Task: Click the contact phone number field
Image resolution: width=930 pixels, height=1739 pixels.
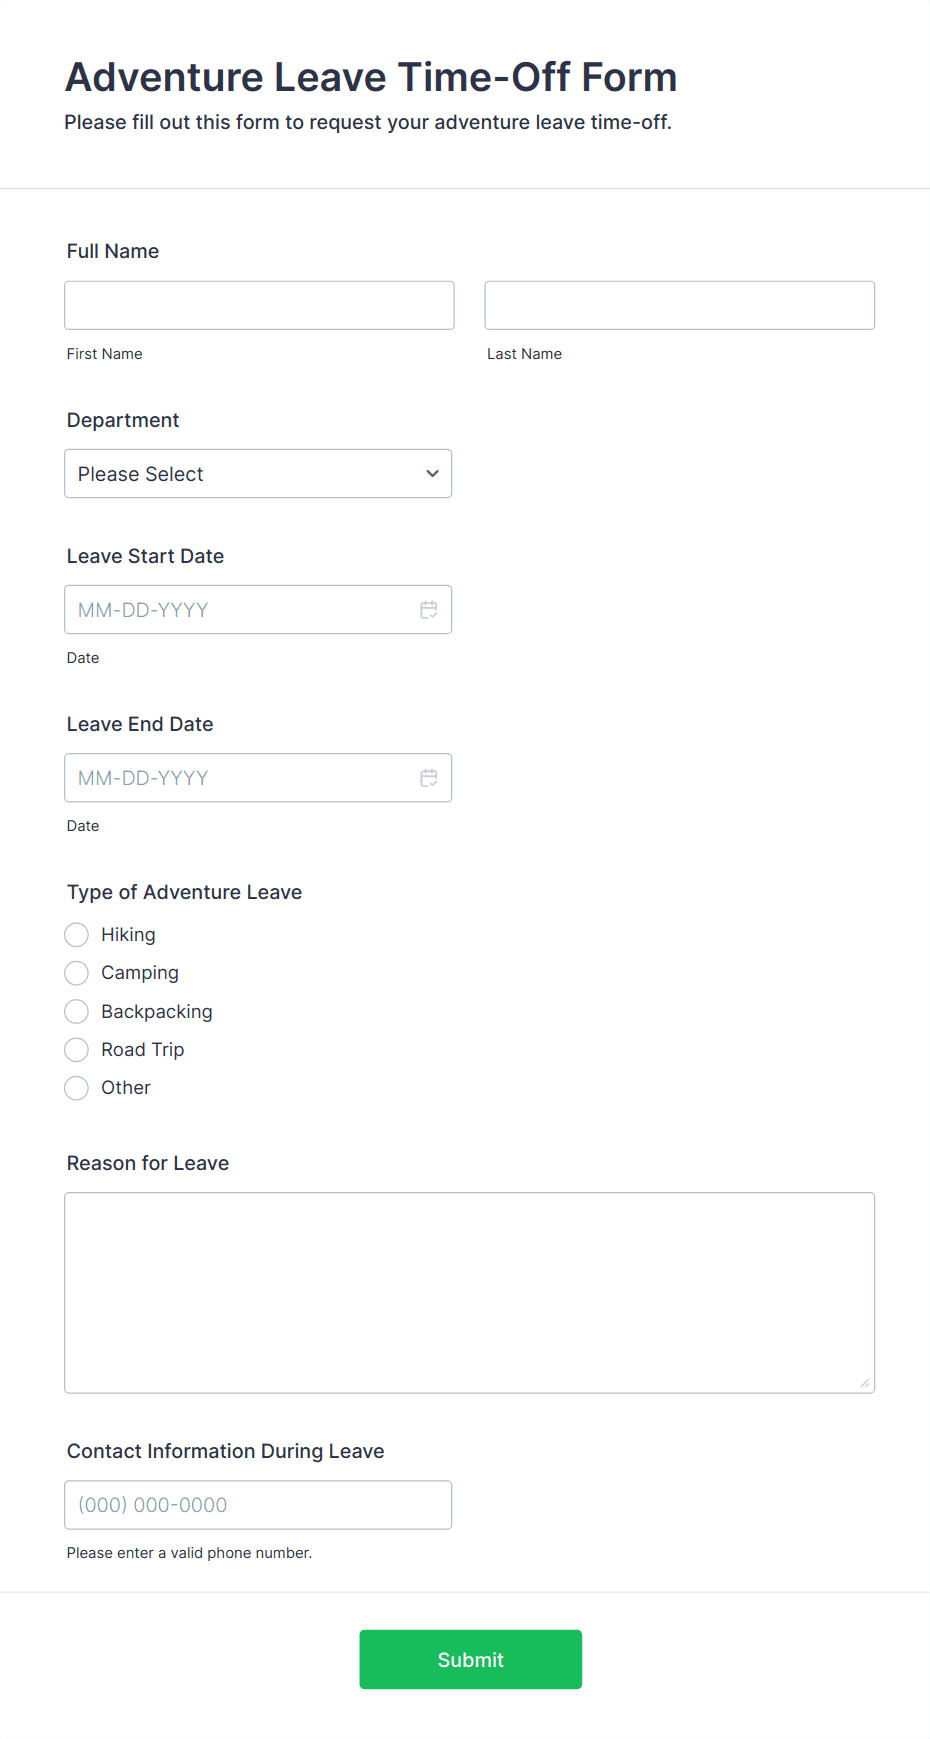Action: tap(258, 1505)
